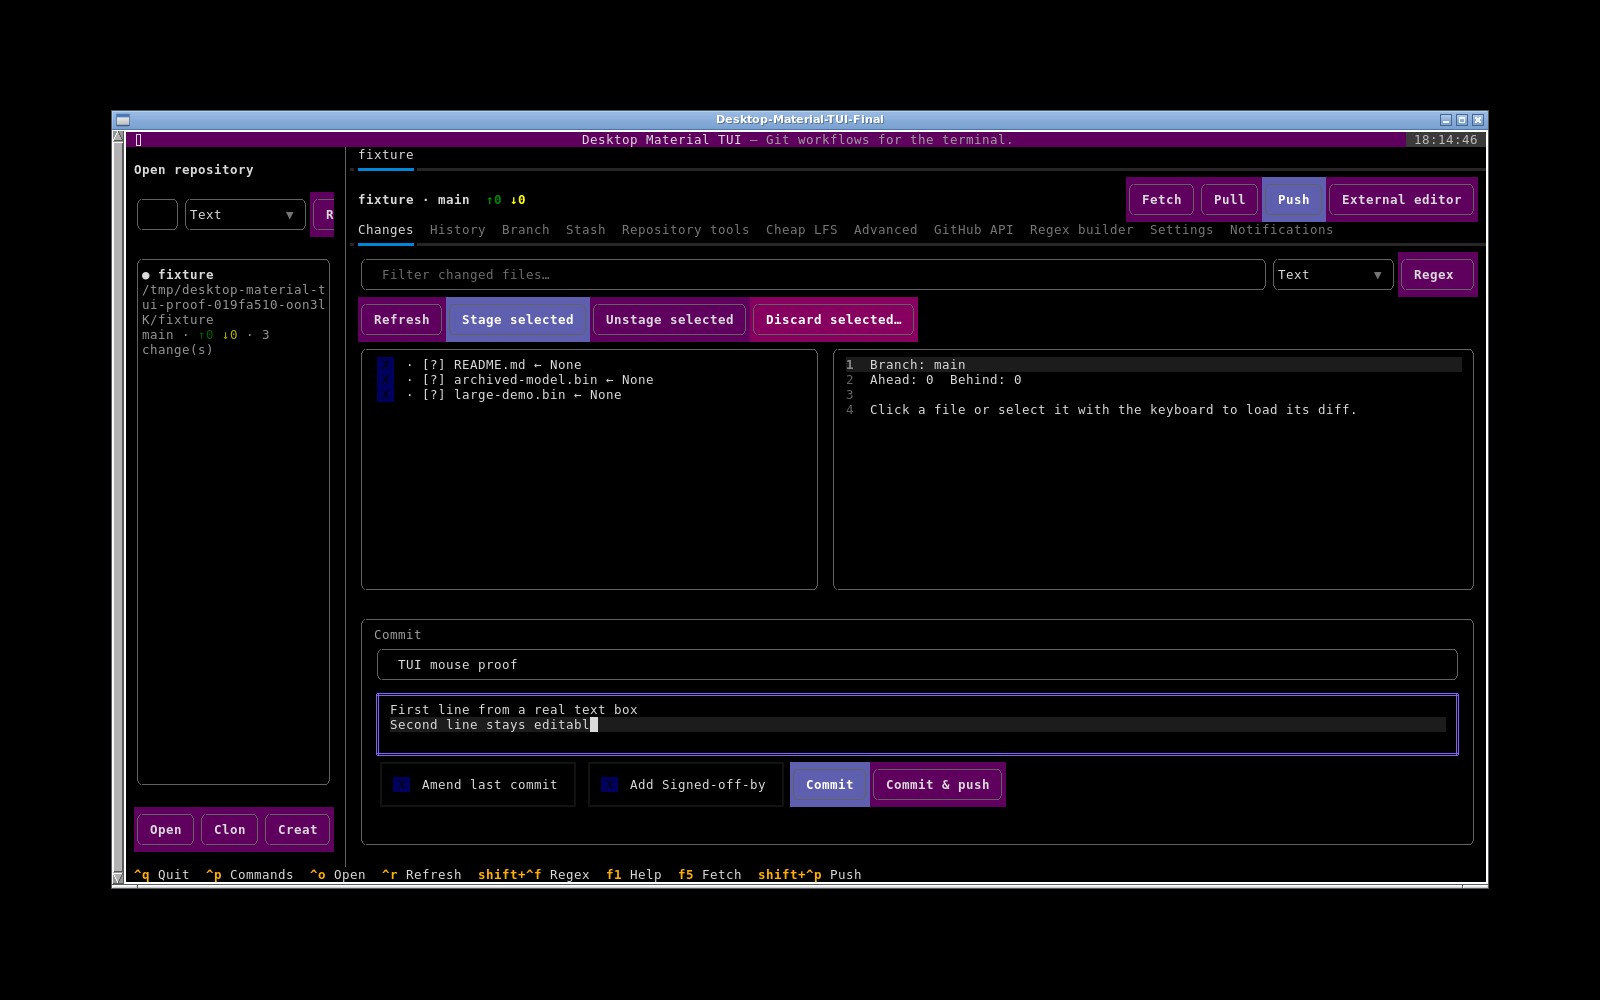The width and height of the screenshot is (1600, 1000).
Task: Click the Refresh button above file list
Action: pos(402,320)
